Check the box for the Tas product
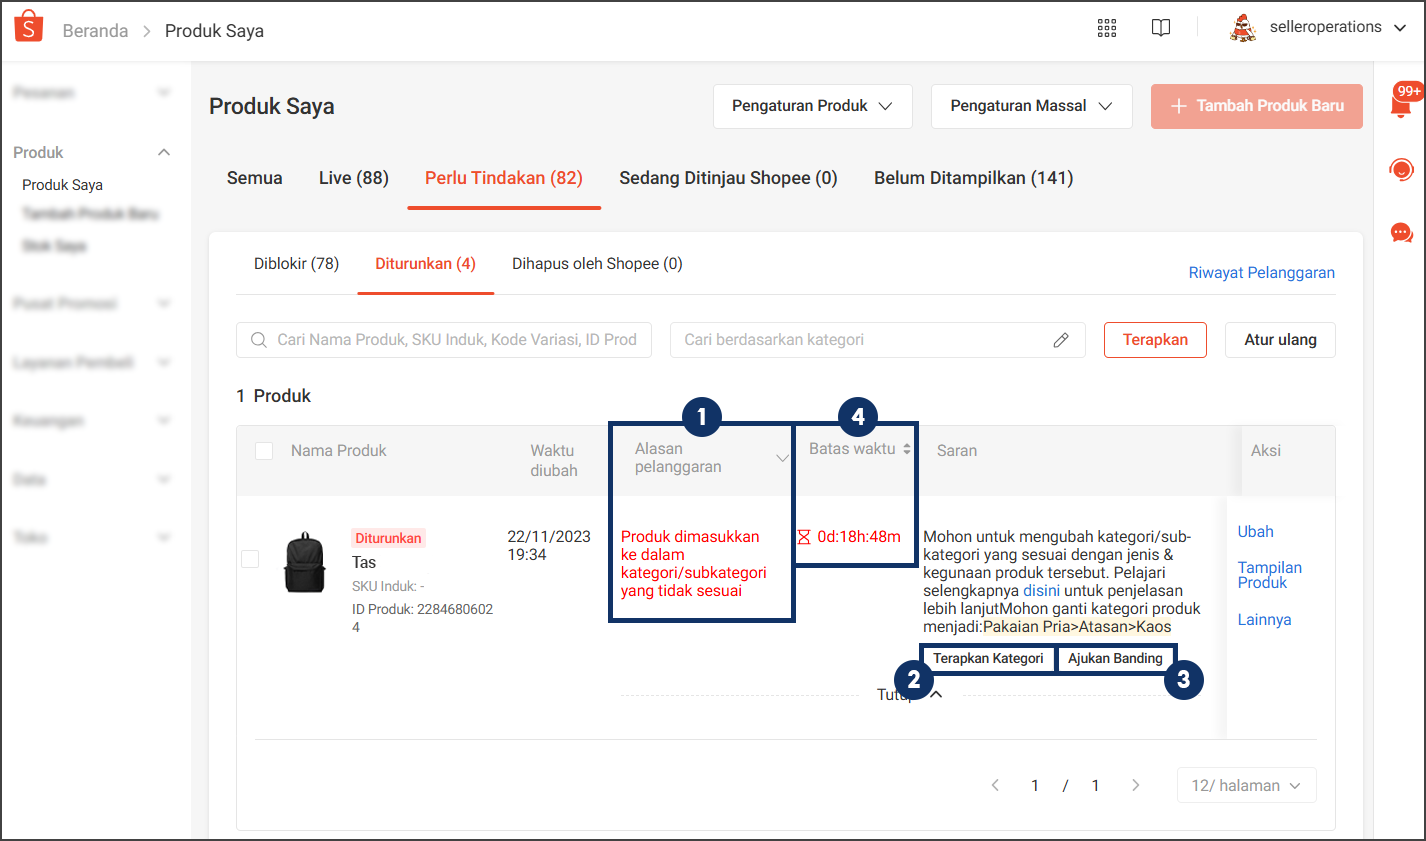The width and height of the screenshot is (1426, 841). [x=250, y=559]
